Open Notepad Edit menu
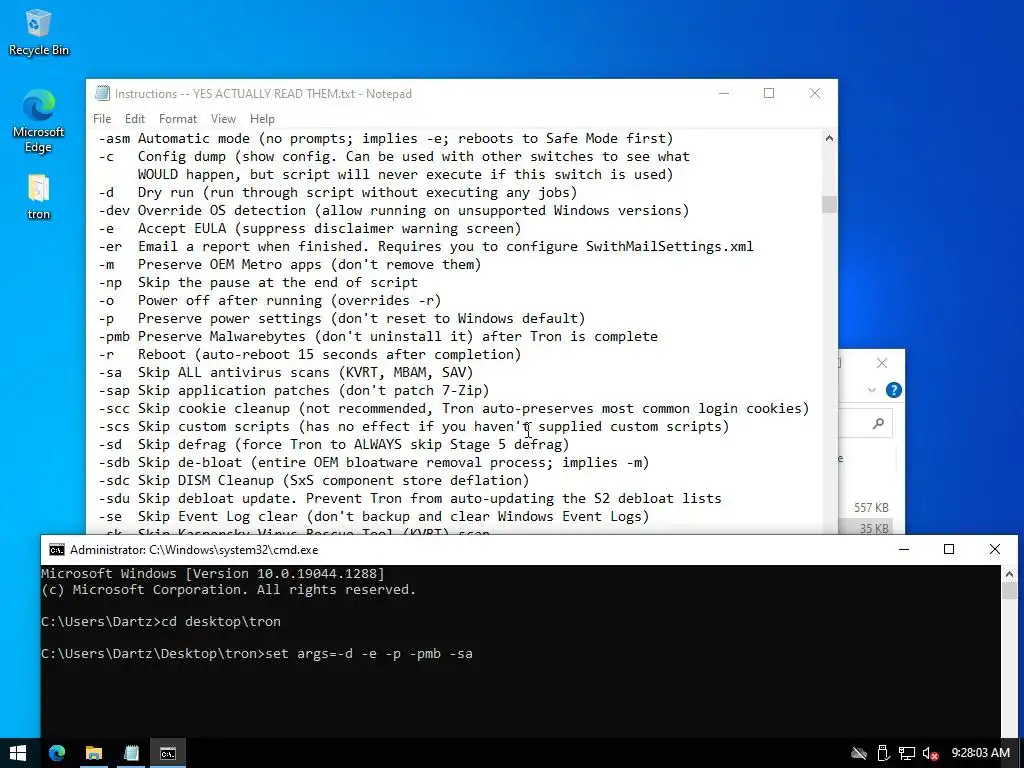This screenshot has width=1024, height=768. pyautogui.click(x=135, y=119)
